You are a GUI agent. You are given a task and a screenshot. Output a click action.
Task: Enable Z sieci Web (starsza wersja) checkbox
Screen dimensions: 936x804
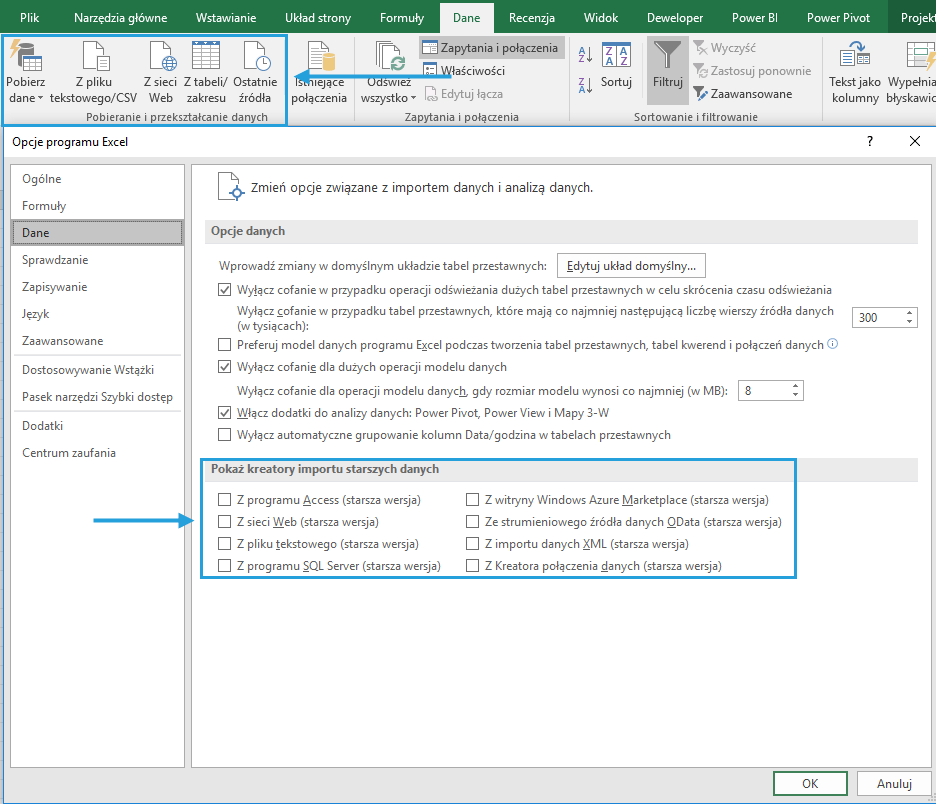[225, 522]
